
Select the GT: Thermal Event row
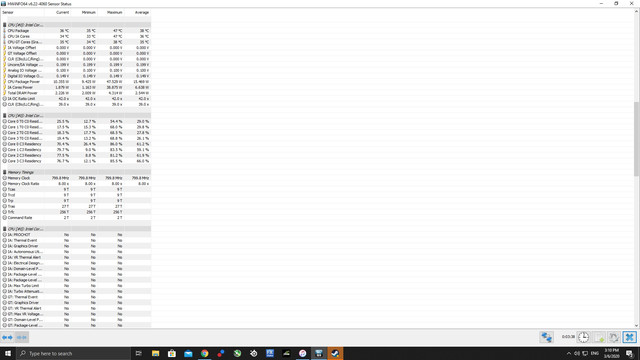coord(76,297)
